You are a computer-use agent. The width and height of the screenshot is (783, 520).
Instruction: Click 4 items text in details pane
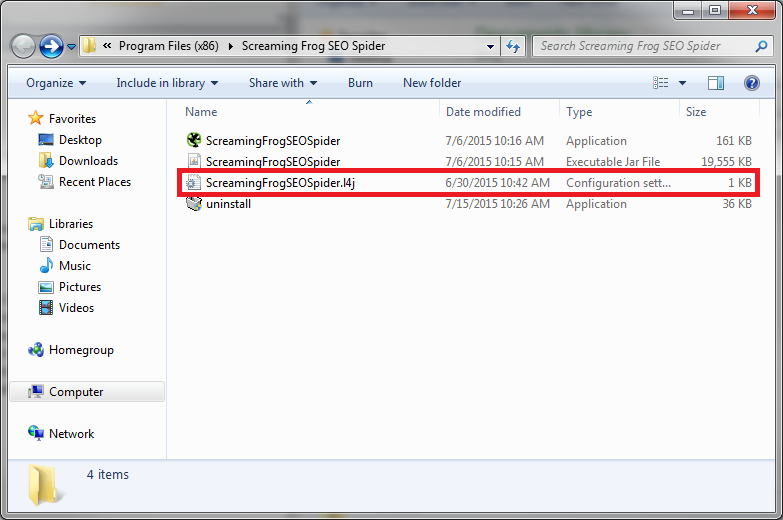tap(108, 475)
